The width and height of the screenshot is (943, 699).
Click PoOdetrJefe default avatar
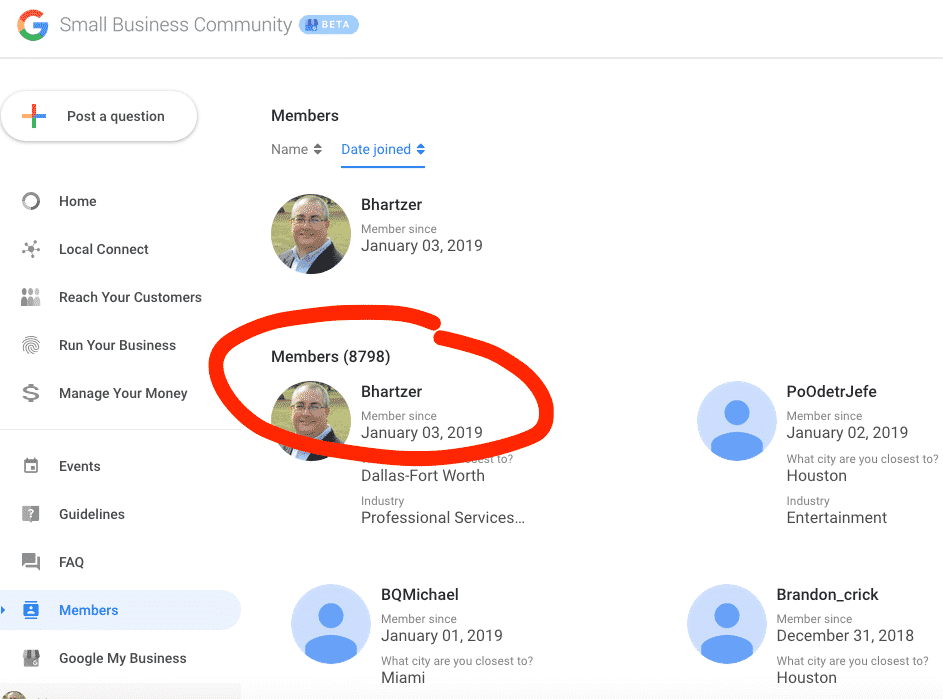(x=737, y=420)
